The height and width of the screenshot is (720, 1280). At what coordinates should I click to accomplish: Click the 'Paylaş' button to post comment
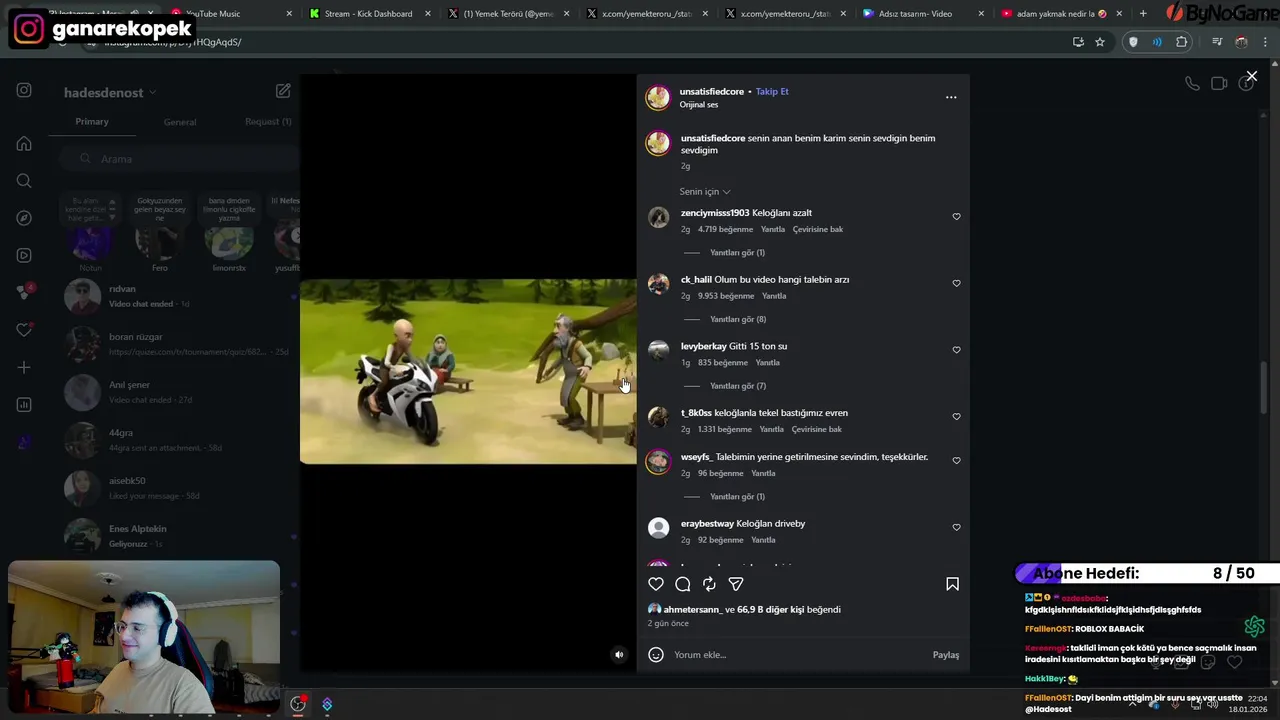coord(946,655)
